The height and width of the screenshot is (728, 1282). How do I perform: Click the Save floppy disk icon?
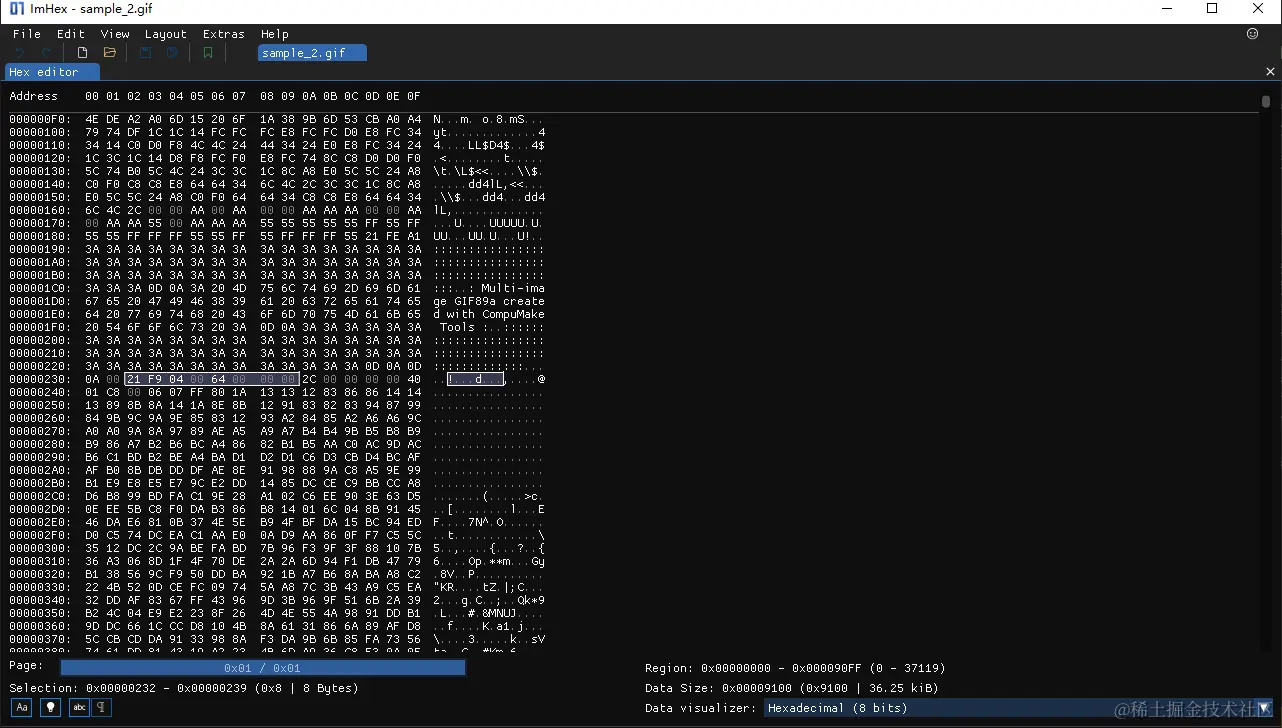click(x=146, y=53)
